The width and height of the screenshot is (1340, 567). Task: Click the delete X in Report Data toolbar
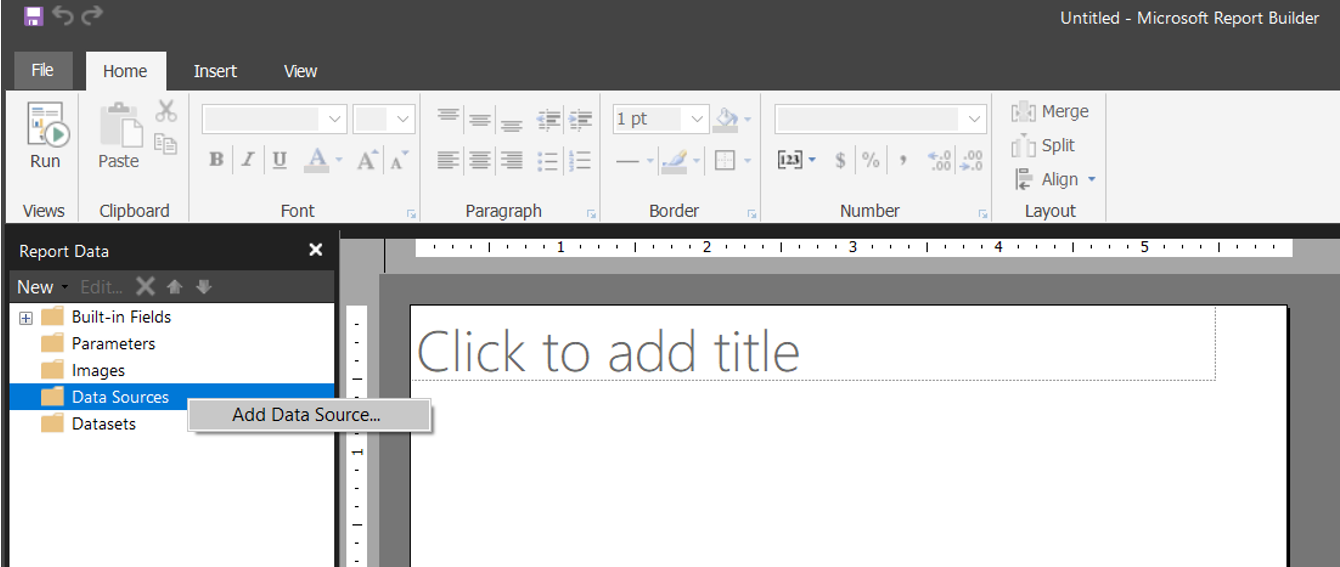tap(145, 287)
